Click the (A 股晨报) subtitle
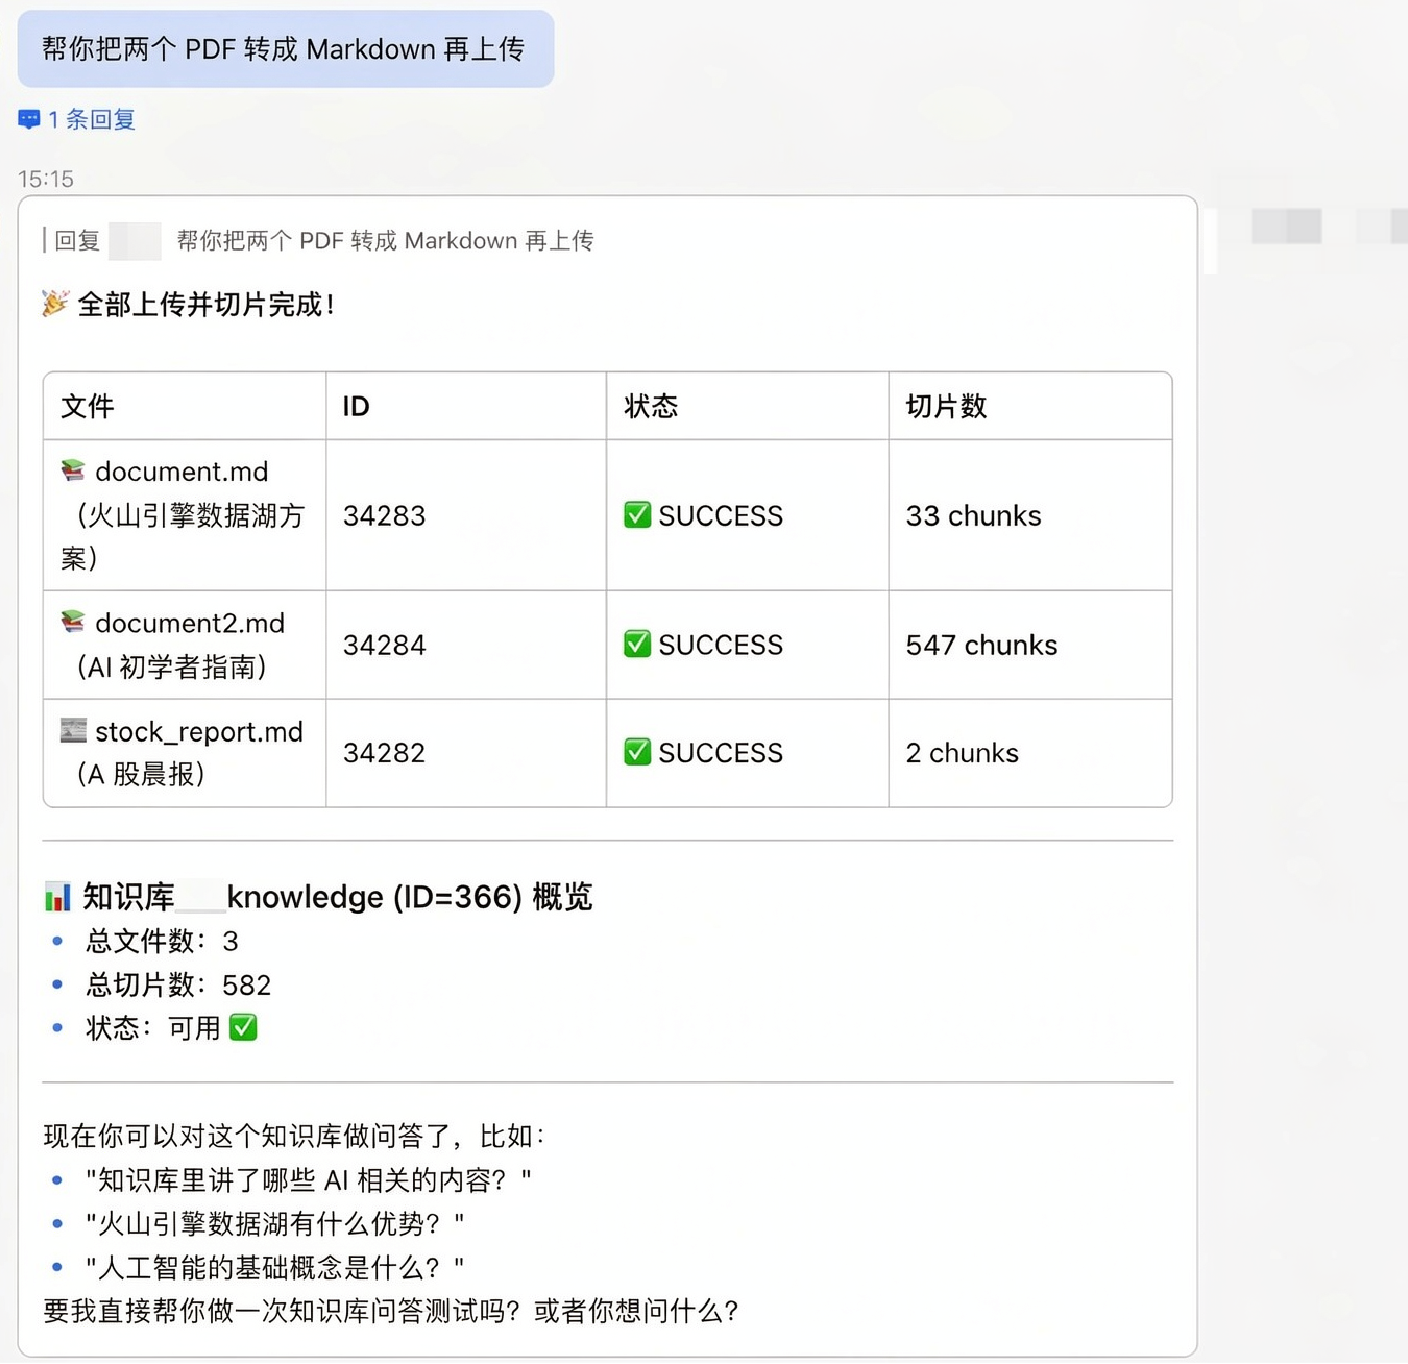Image resolution: width=1408 pixels, height=1364 pixels. click(141, 774)
